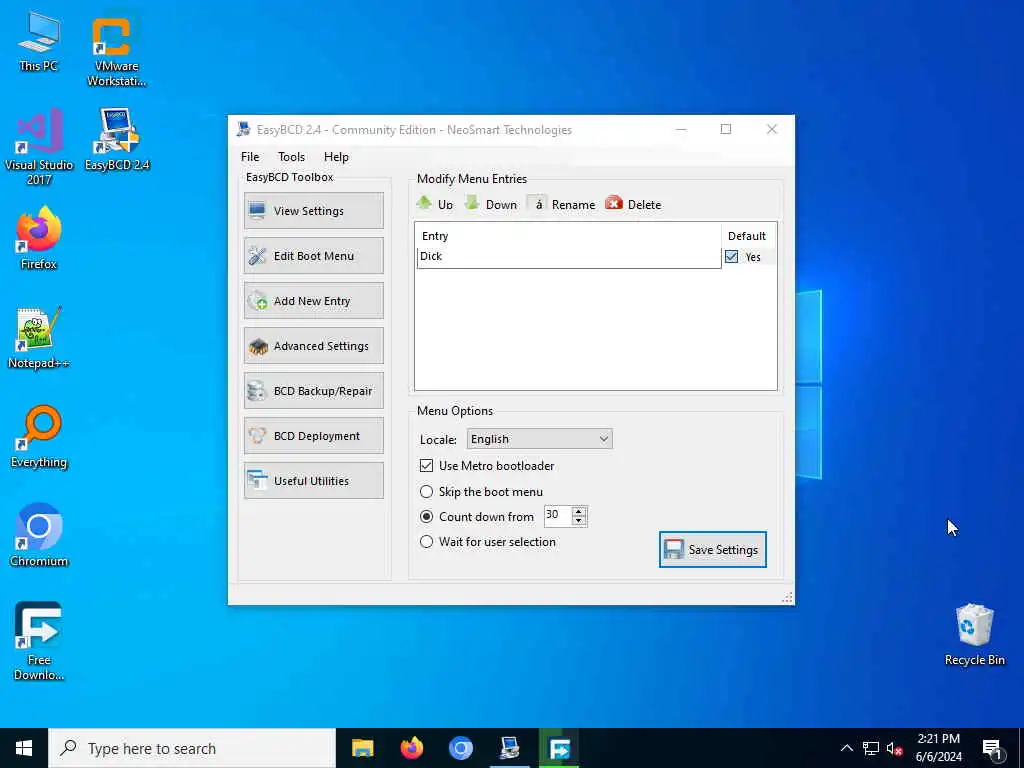Rename the selected boot entry
The image size is (1024, 768).
562,204
